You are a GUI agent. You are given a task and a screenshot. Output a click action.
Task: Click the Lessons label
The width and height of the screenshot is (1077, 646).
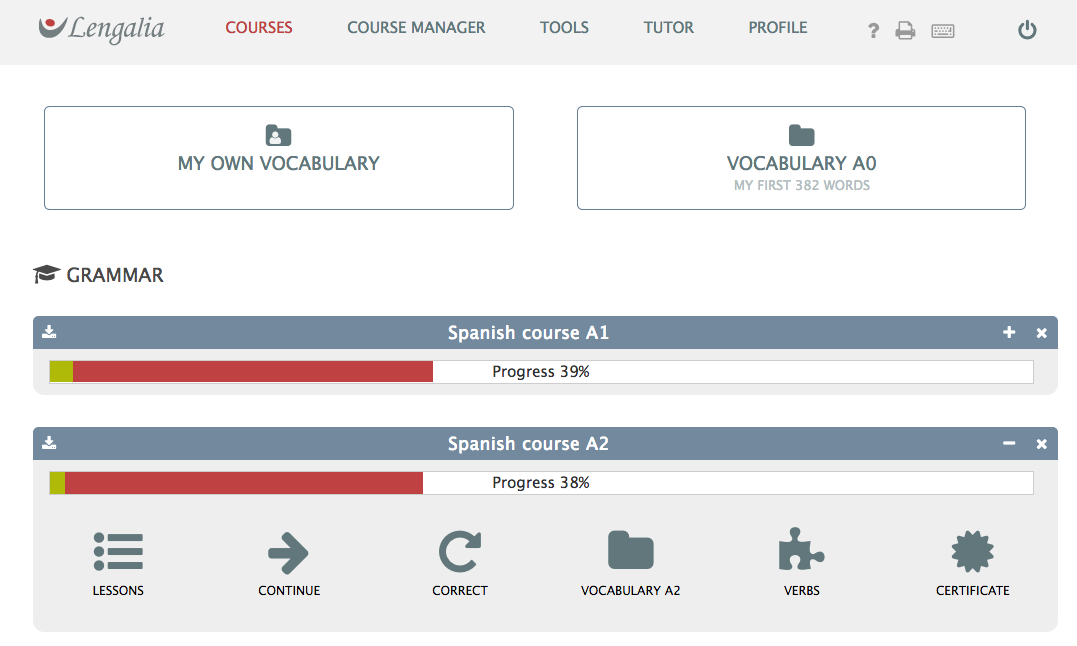point(118,590)
